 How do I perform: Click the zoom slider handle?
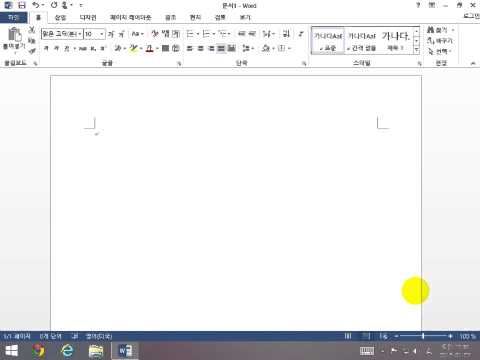tap(423, 336)
